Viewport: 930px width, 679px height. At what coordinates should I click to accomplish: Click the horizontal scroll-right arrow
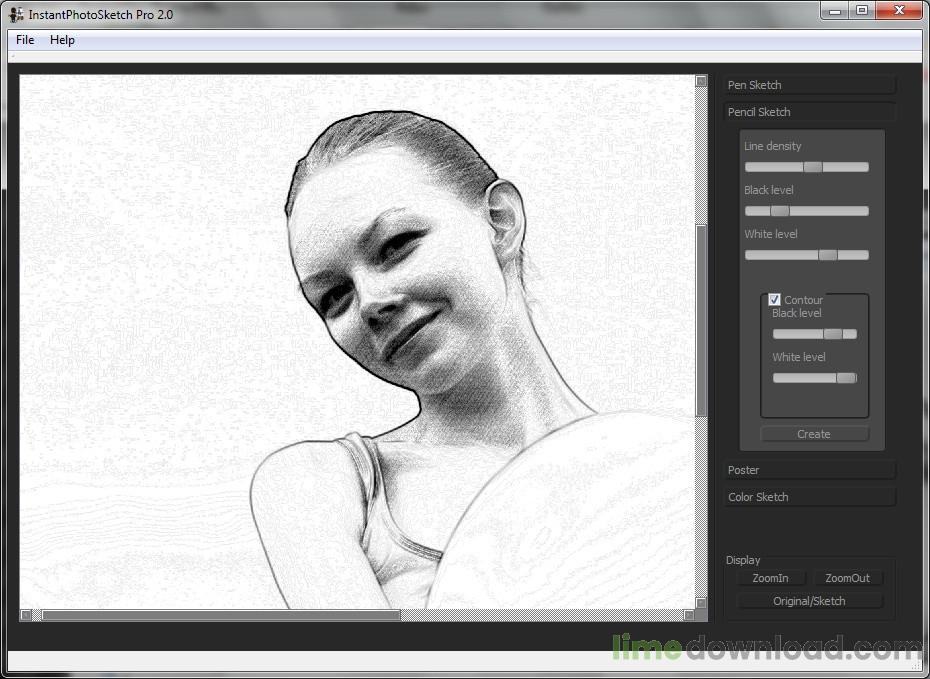pyautogui.click(x=688, y=615)
